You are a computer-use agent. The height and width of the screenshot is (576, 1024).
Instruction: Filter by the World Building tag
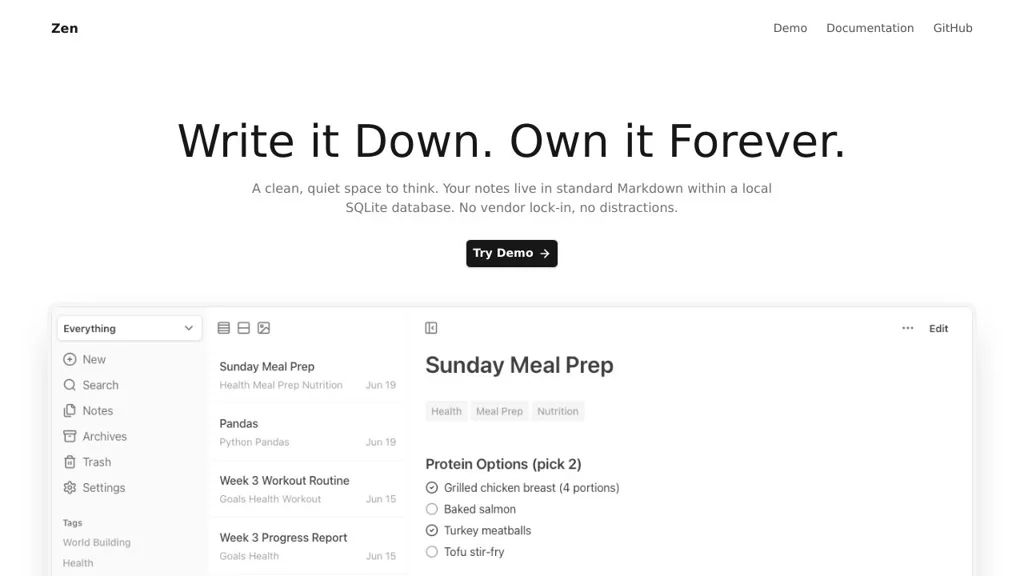coord(97,543)
